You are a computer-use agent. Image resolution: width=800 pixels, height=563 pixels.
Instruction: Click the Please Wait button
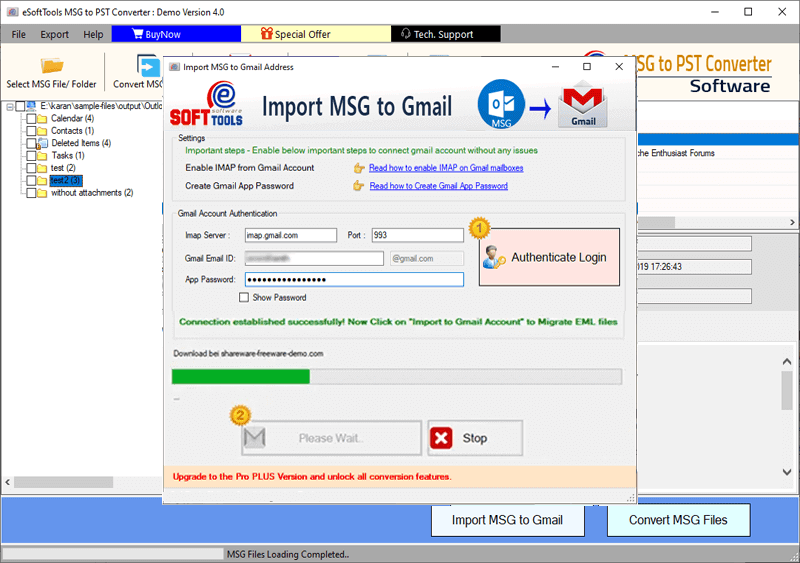[x=331, y=438]
